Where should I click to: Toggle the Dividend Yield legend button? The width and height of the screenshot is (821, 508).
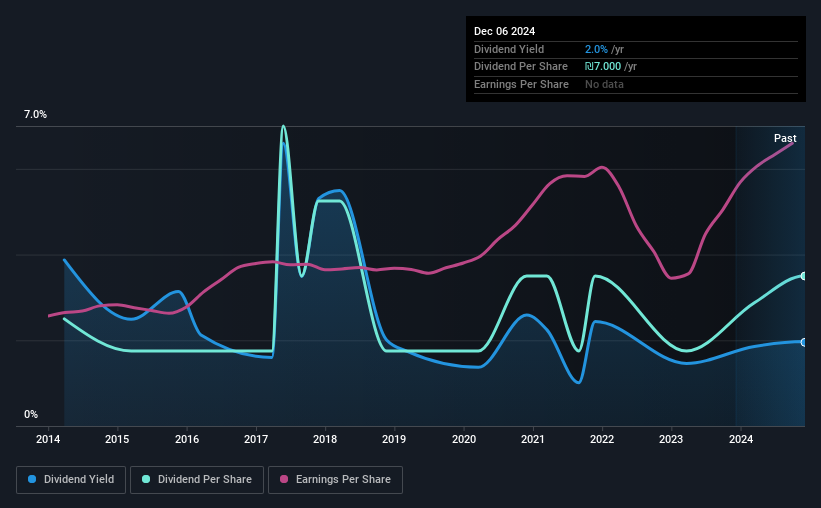[71, 480]
